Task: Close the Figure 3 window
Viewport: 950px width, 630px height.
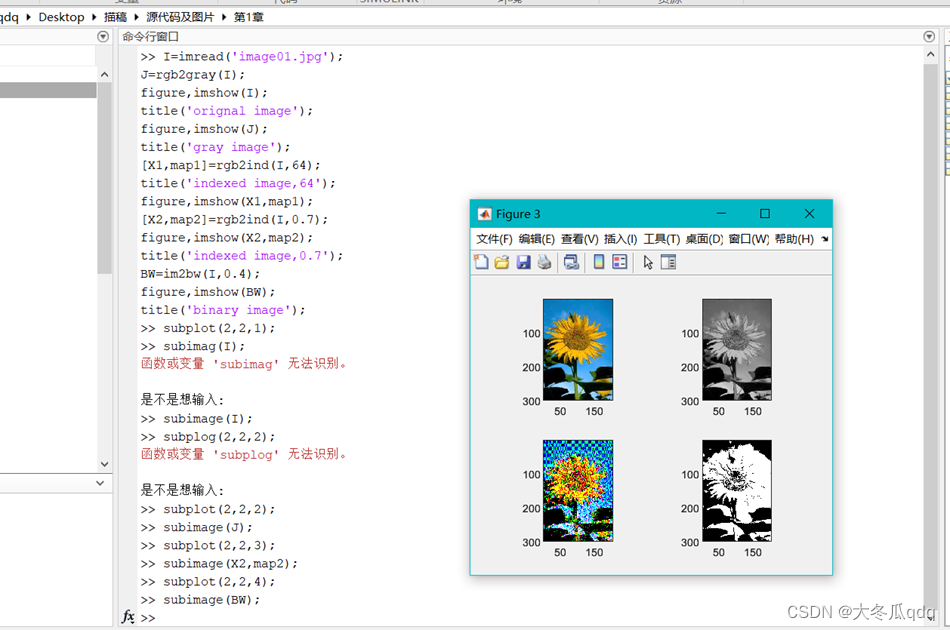Action: coord(809,214)
